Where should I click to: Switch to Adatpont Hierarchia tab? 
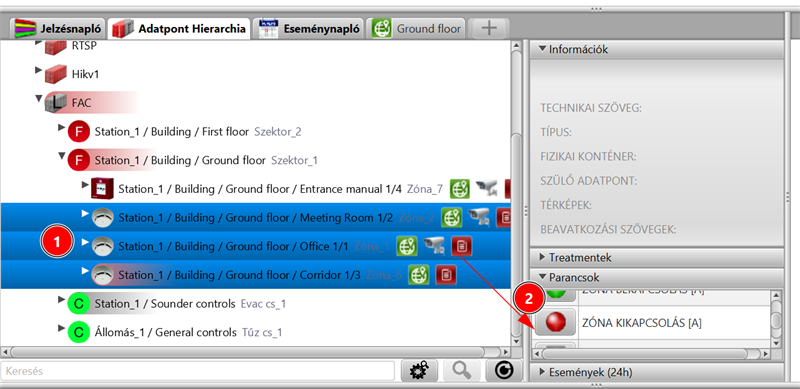coord(180,29)
